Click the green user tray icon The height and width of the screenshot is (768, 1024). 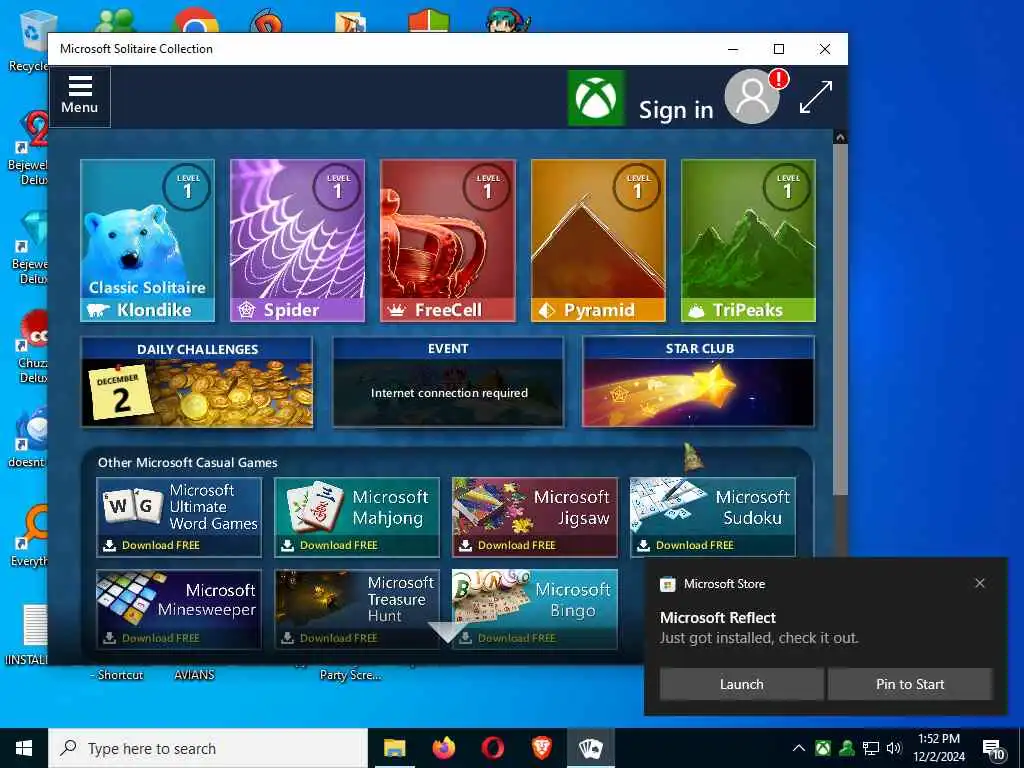pos(847,748)
